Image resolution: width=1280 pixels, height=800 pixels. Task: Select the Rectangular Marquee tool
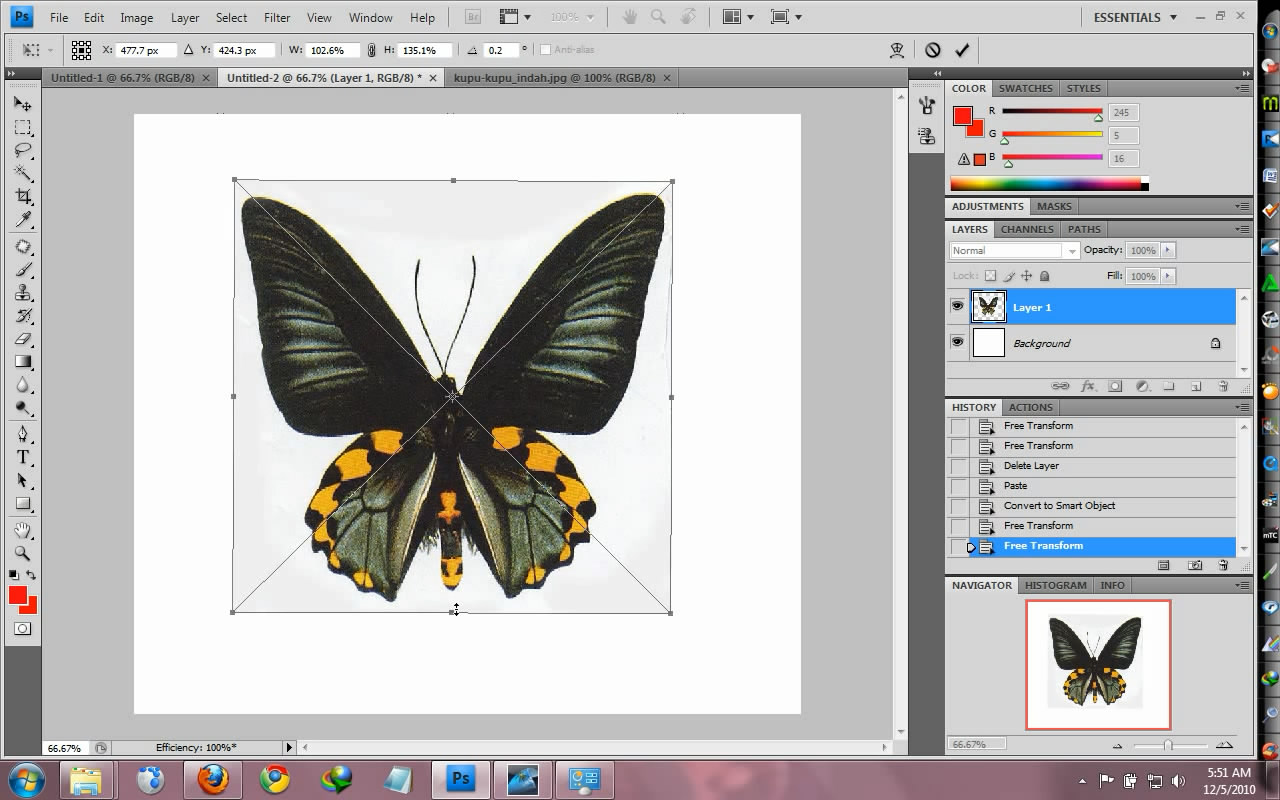tap(22, 128)
